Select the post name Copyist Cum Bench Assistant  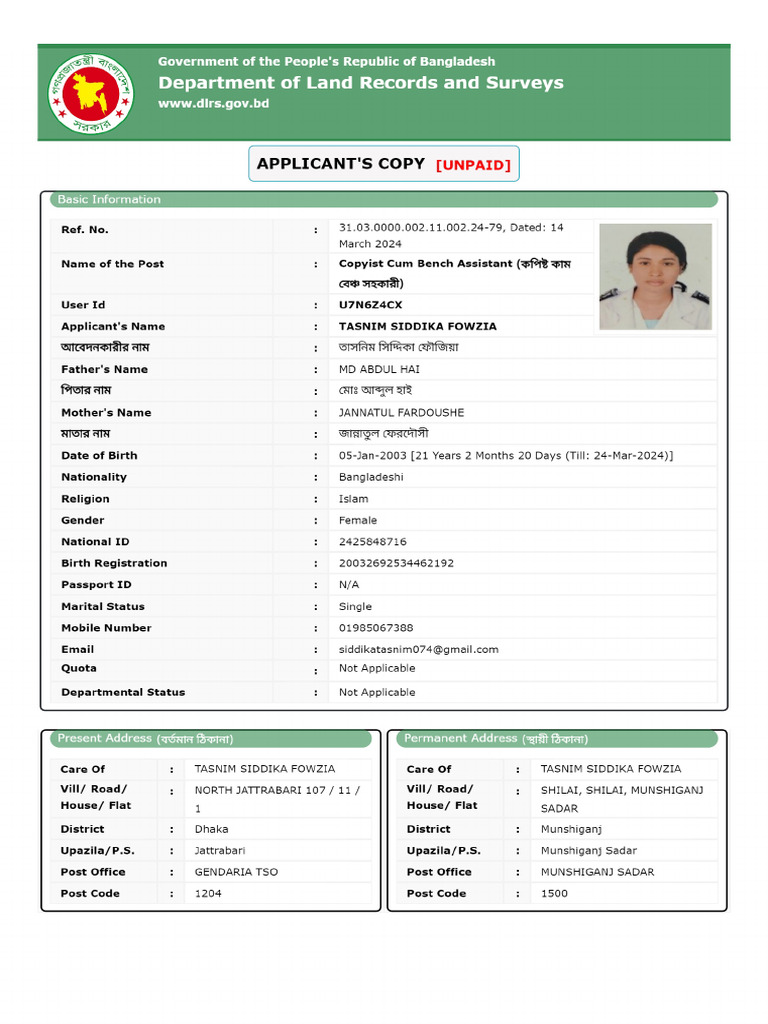[x=455, y=274]
